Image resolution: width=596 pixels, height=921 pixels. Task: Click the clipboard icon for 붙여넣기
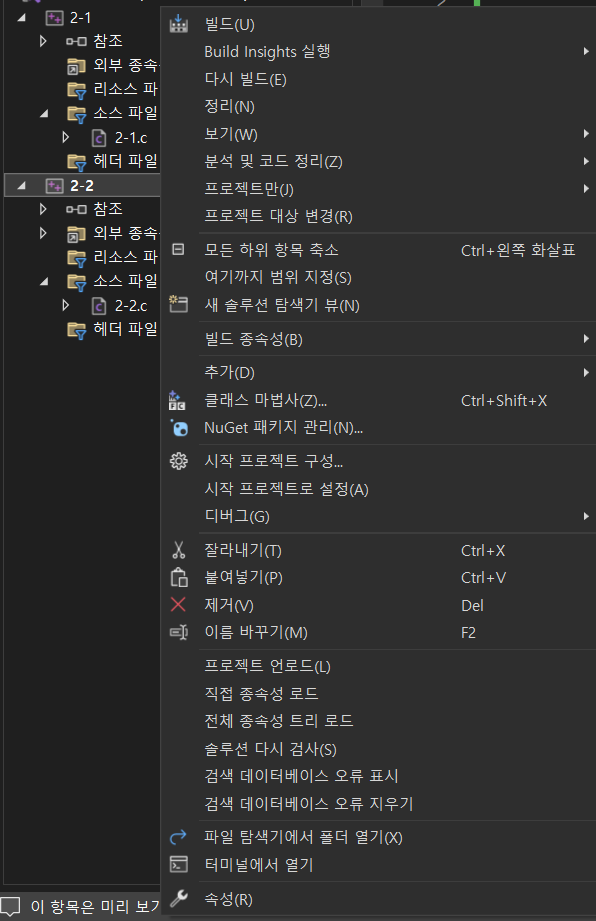point(179,577)
